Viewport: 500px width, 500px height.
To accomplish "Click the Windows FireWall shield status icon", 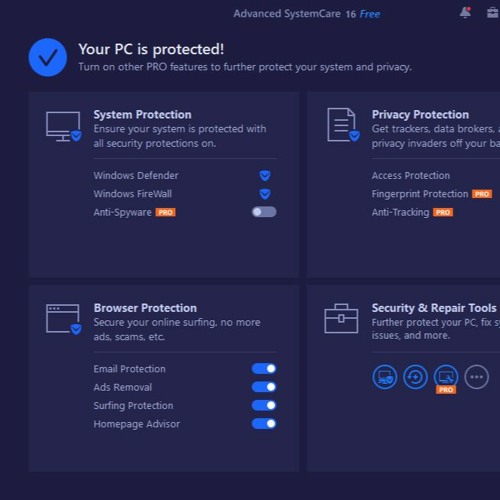I will click(265, 194).
